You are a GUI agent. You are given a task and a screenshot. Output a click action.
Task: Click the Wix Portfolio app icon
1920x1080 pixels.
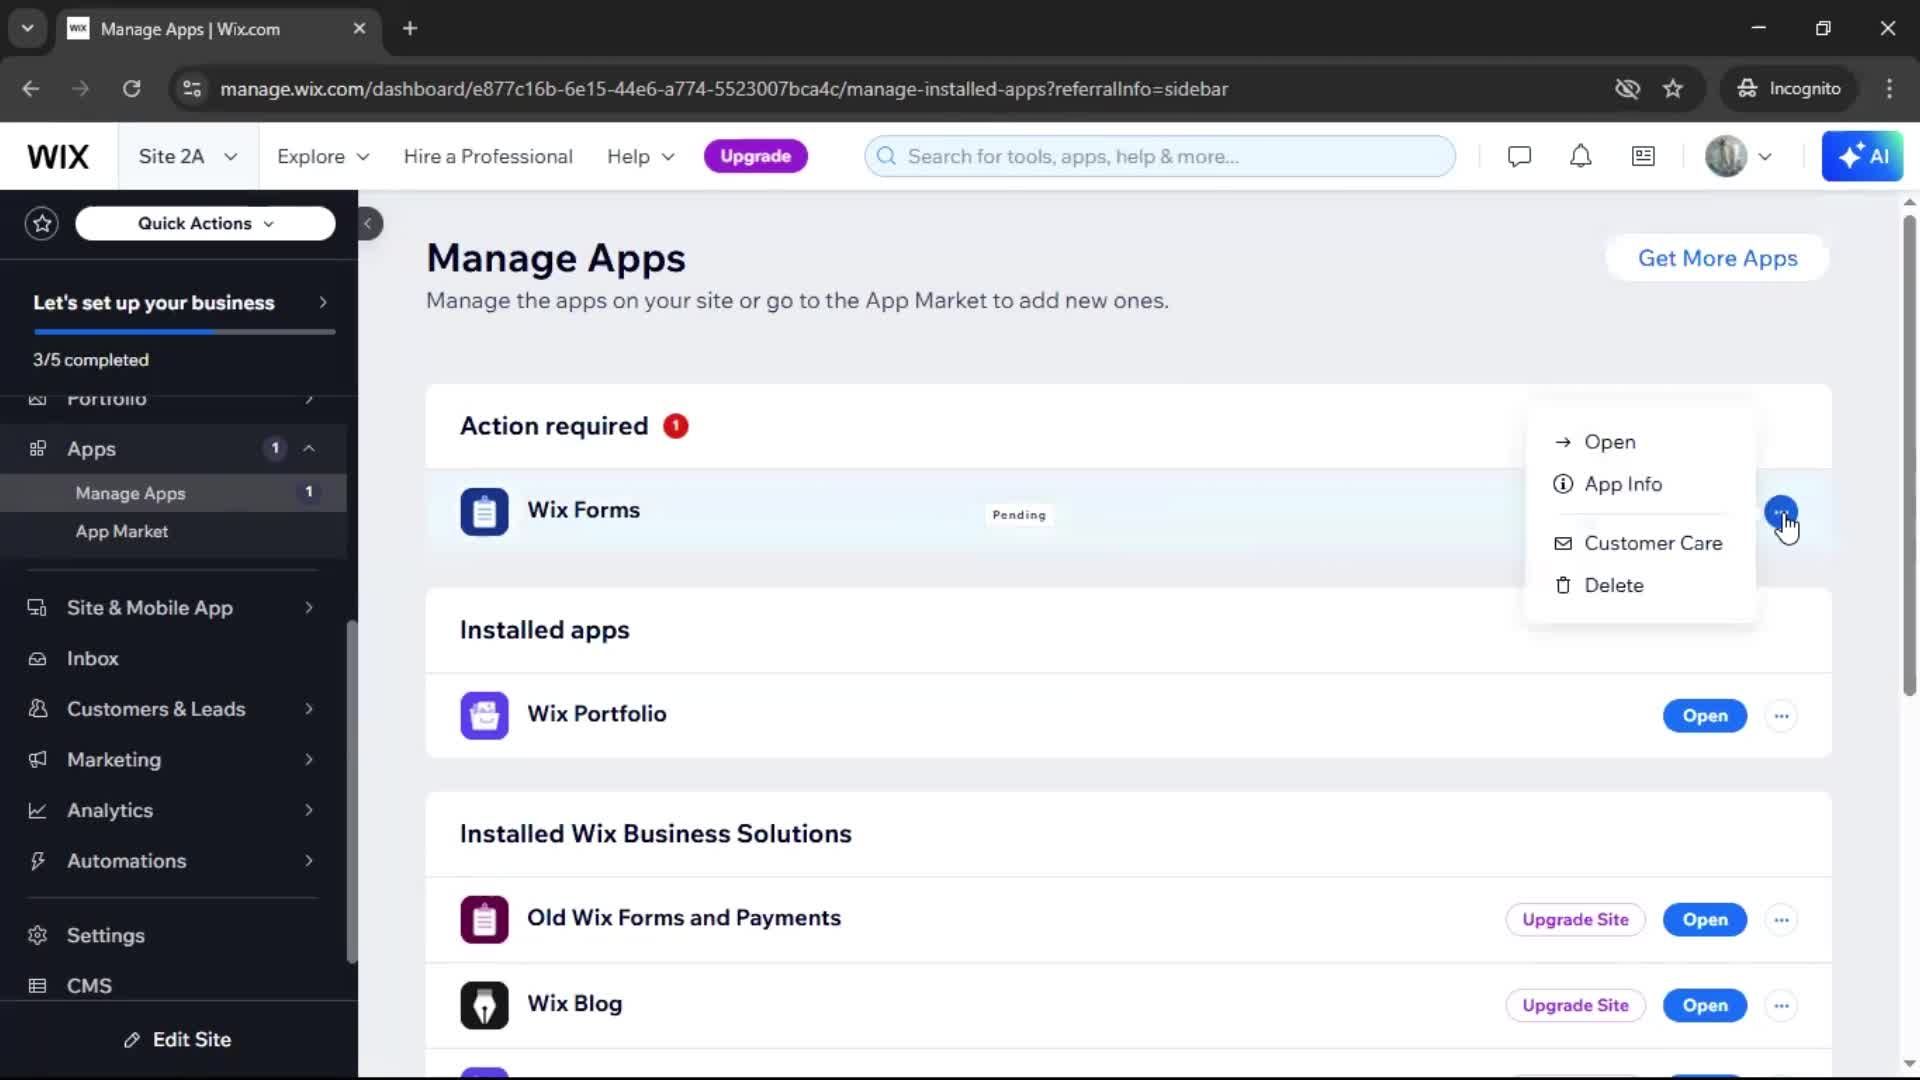point(484,716)
